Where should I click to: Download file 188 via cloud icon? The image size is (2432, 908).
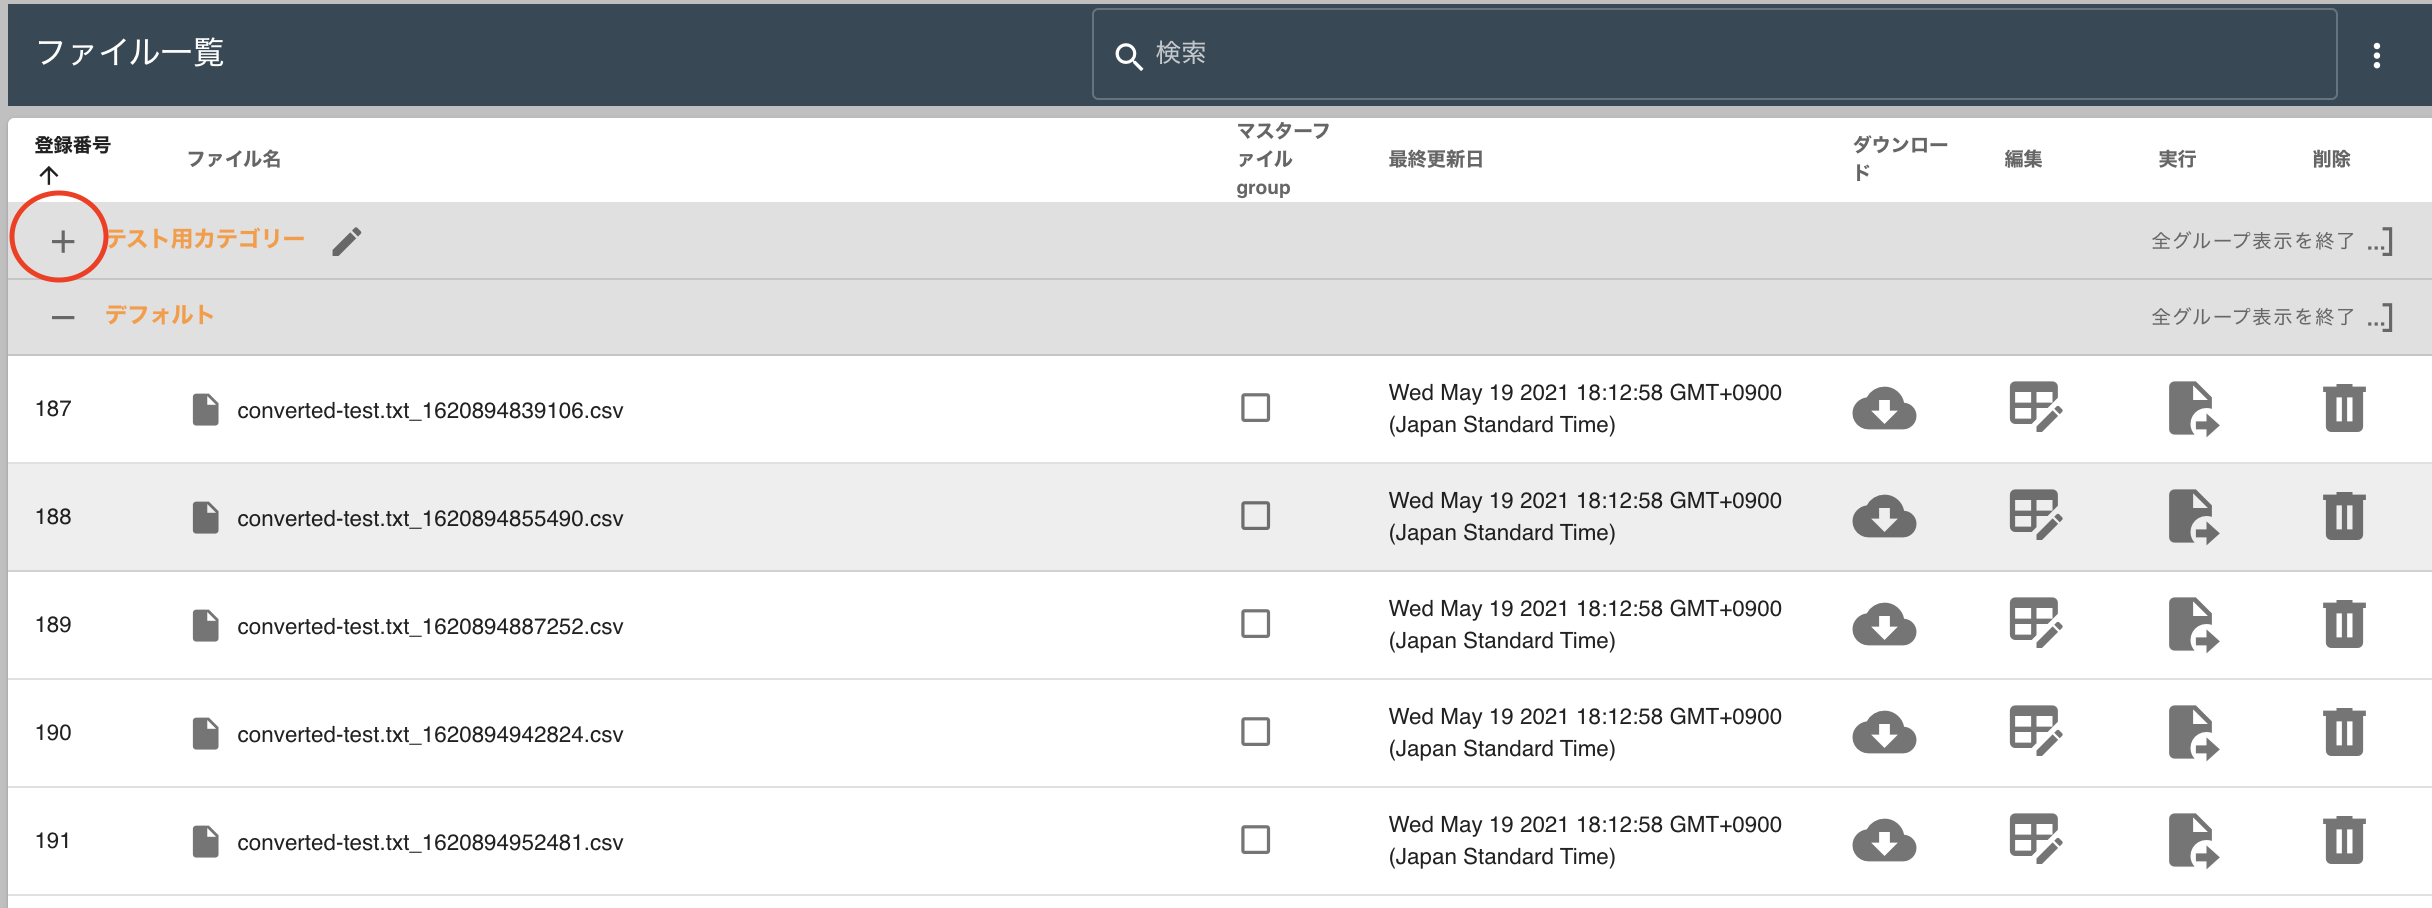(1884, 516)
